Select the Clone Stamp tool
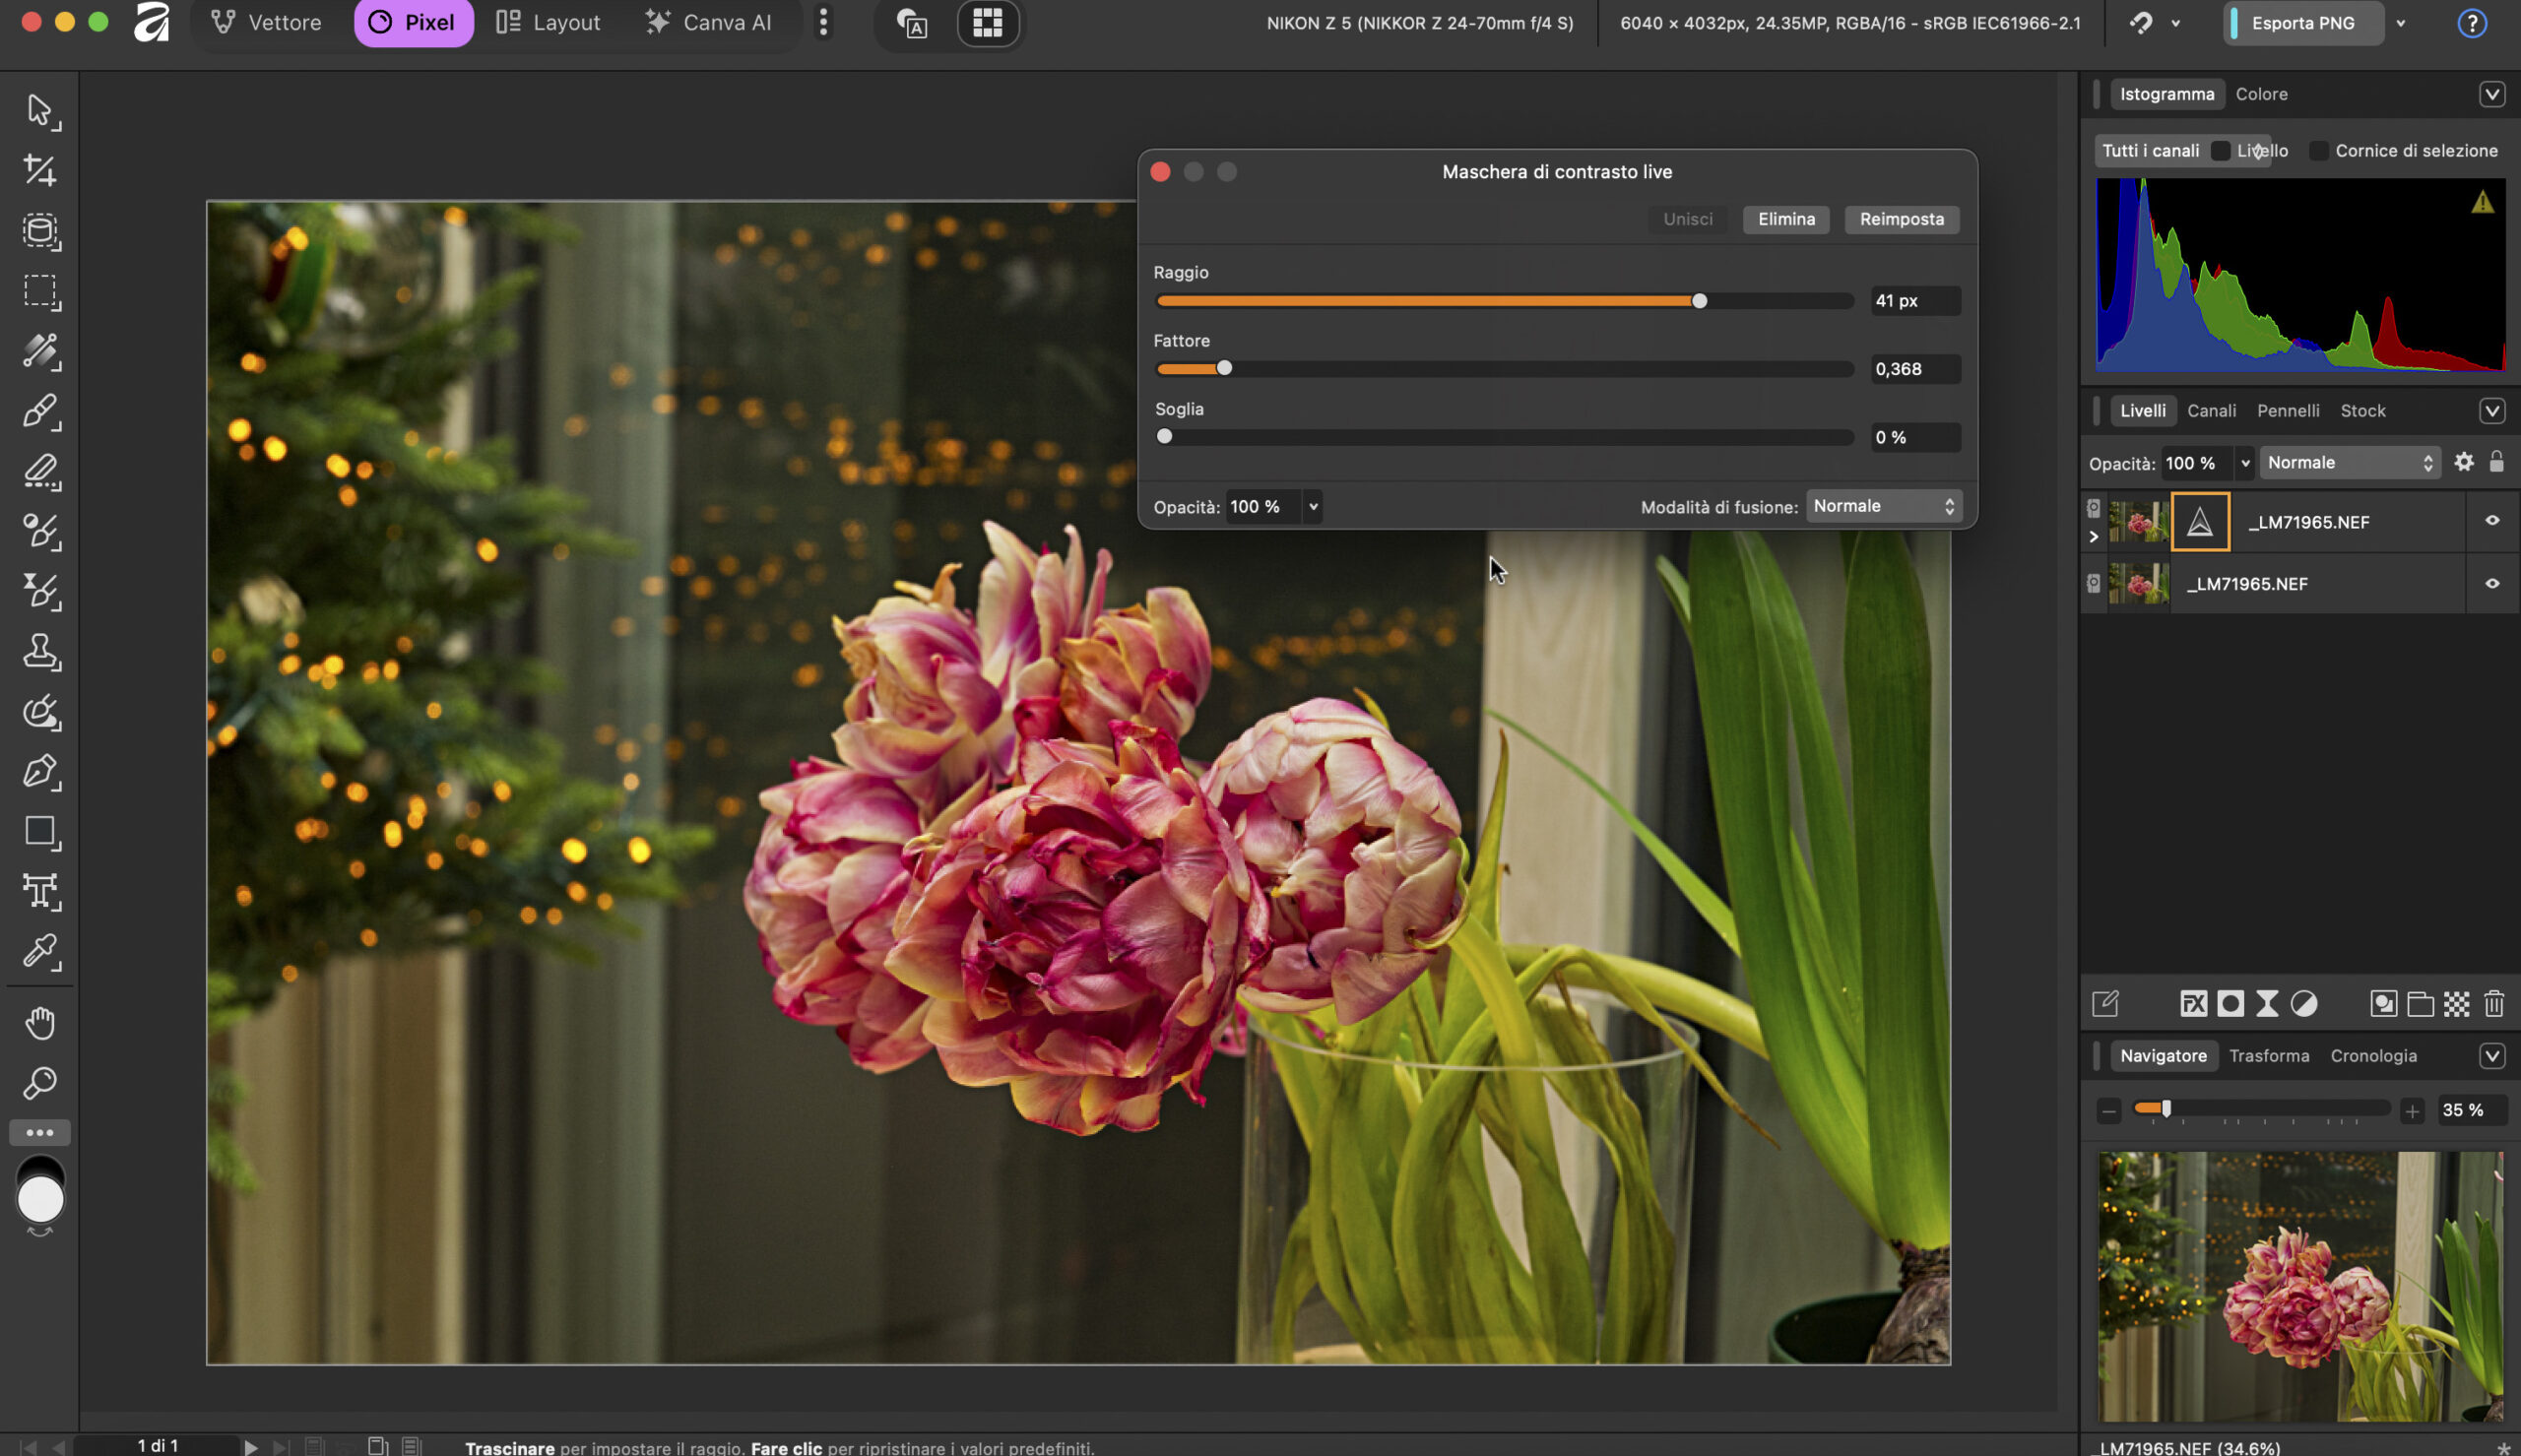The width and height of the screenshot is (2521, 1456). (x=40, y=651)
